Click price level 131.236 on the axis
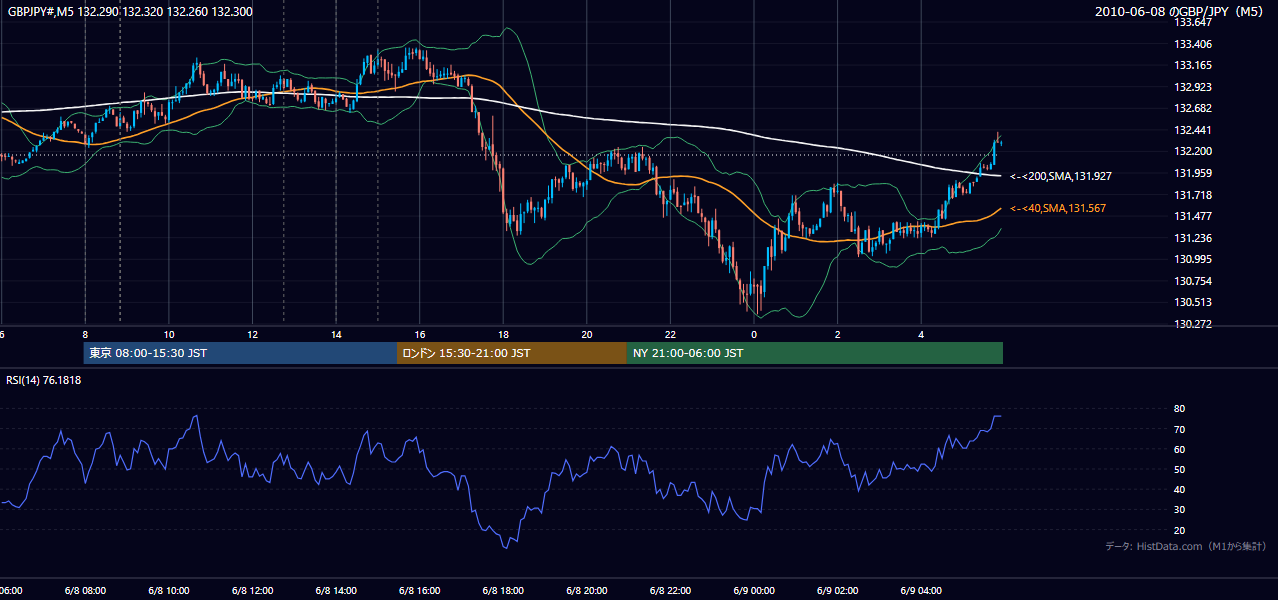This screenshot has height=600, width=1278. click(1193, 238)
